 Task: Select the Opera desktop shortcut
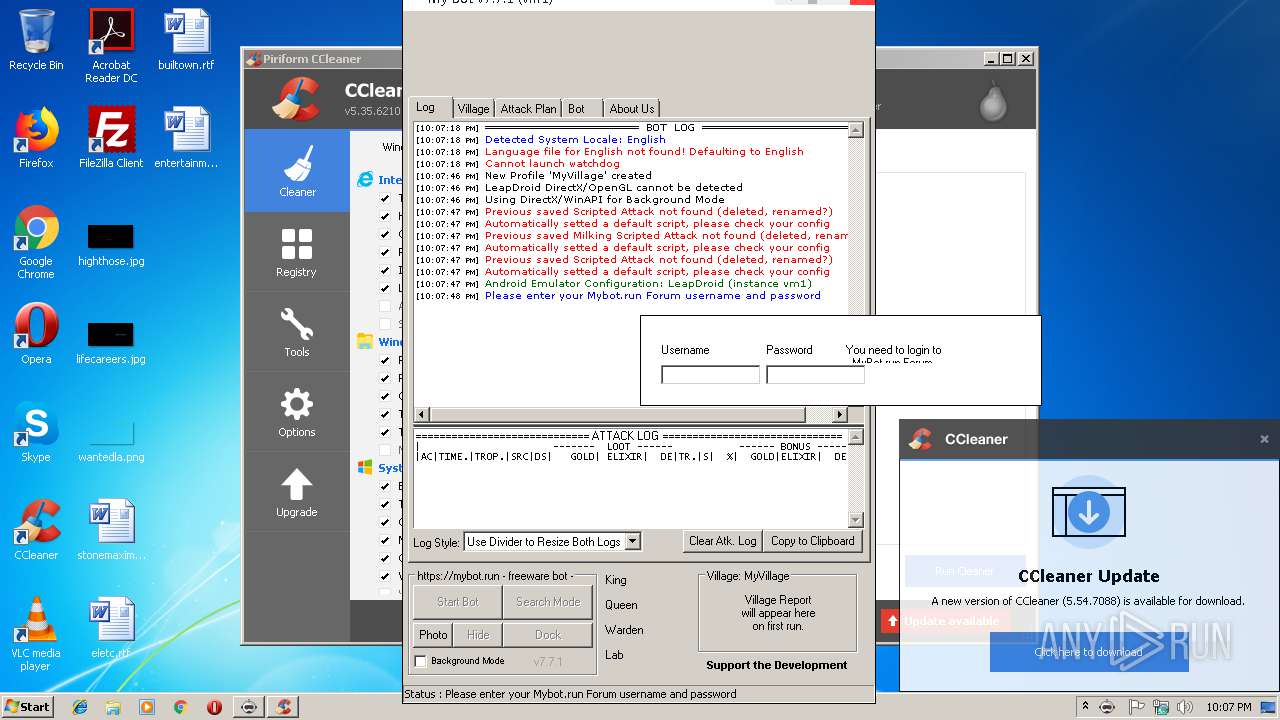(36, 334)
